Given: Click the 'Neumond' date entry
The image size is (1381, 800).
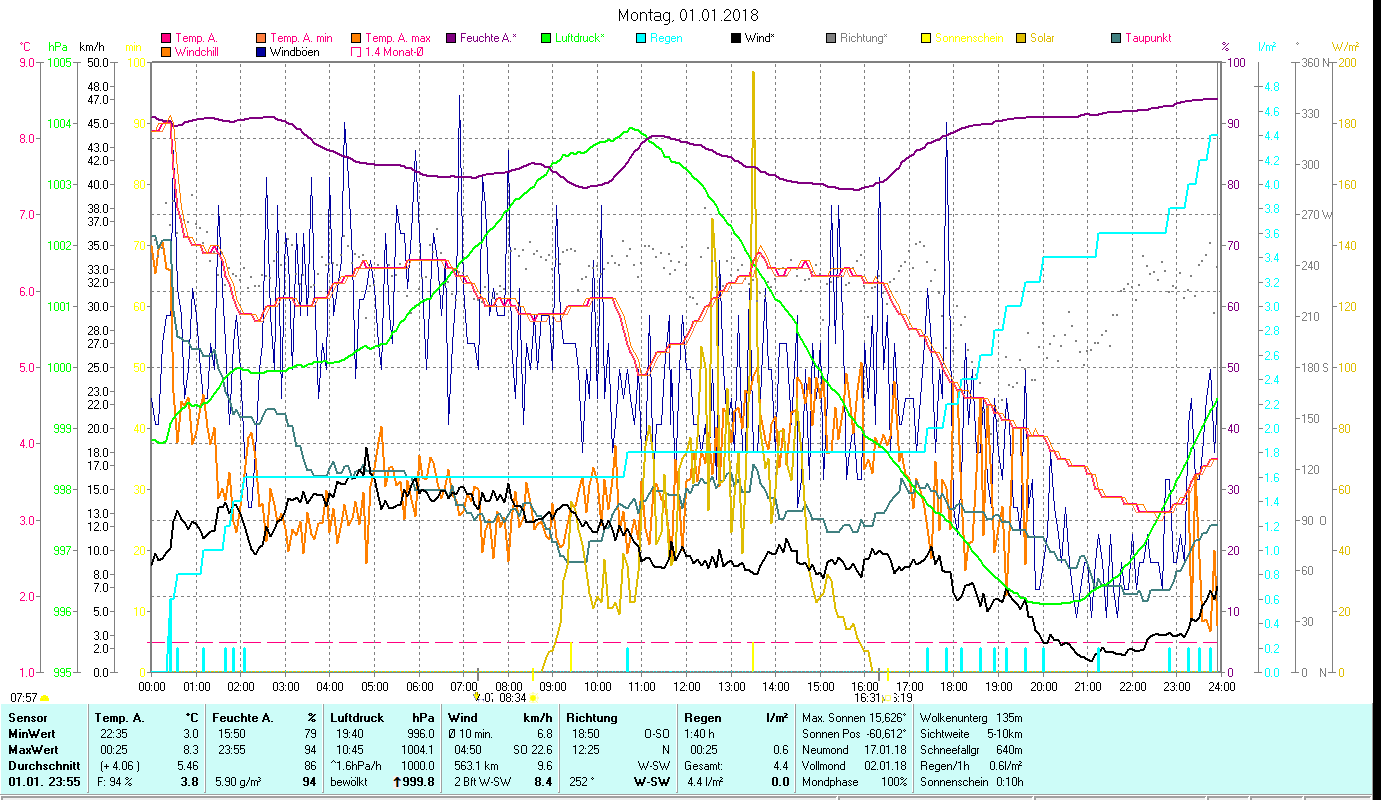Looking at the screenshot, I should coord(853,748).
